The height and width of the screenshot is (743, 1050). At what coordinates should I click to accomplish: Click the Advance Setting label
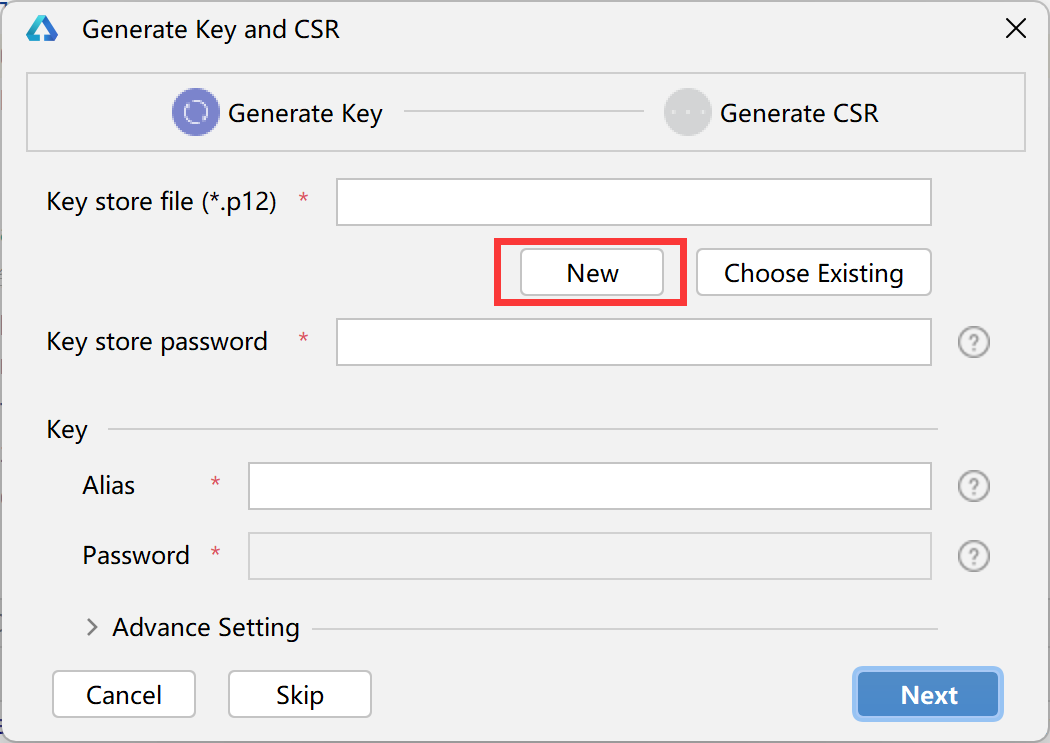coord(206,627)
